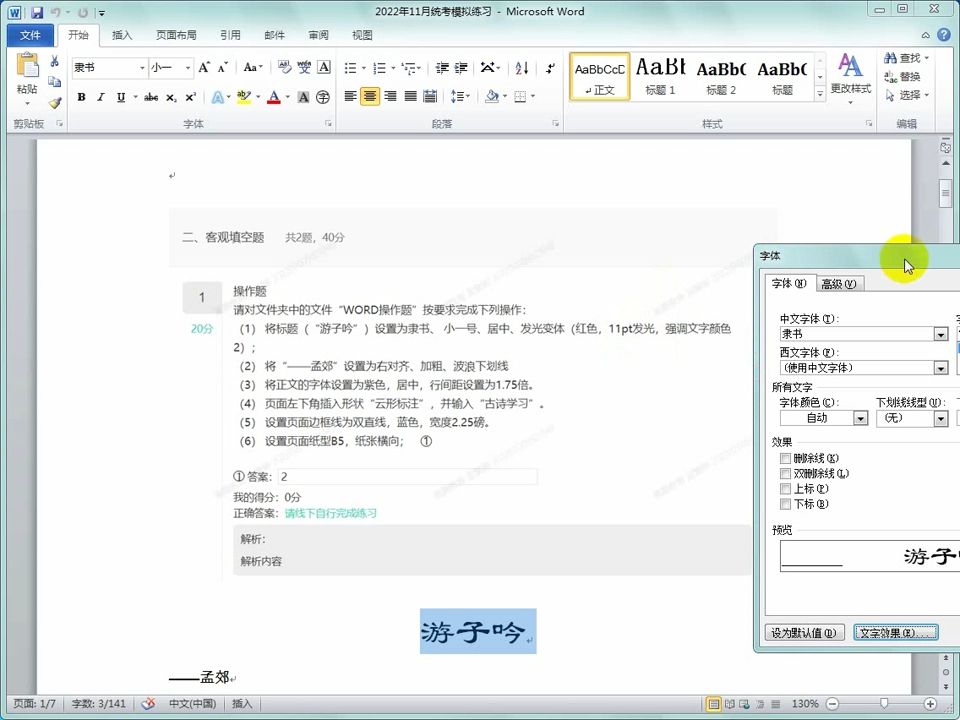The image size is (960, 720).
Task: Apply italic formatting to selected text
Action: [103, 96]
